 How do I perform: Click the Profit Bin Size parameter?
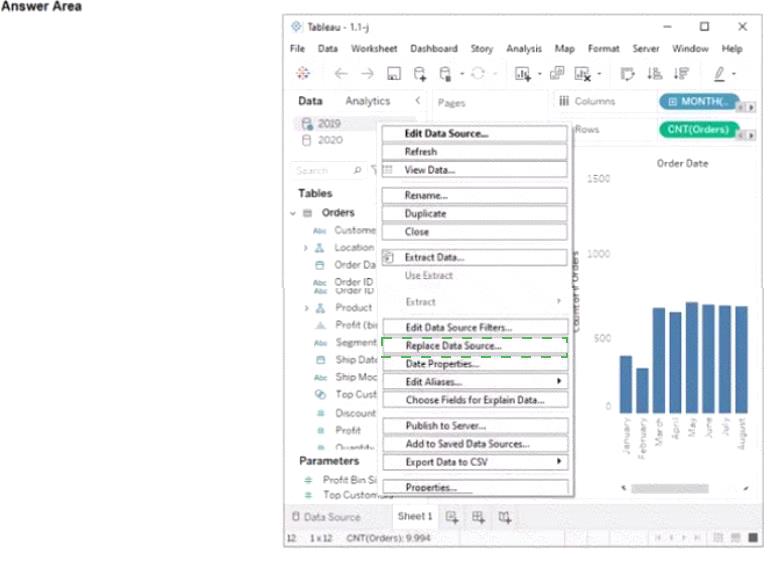point(349,480)
